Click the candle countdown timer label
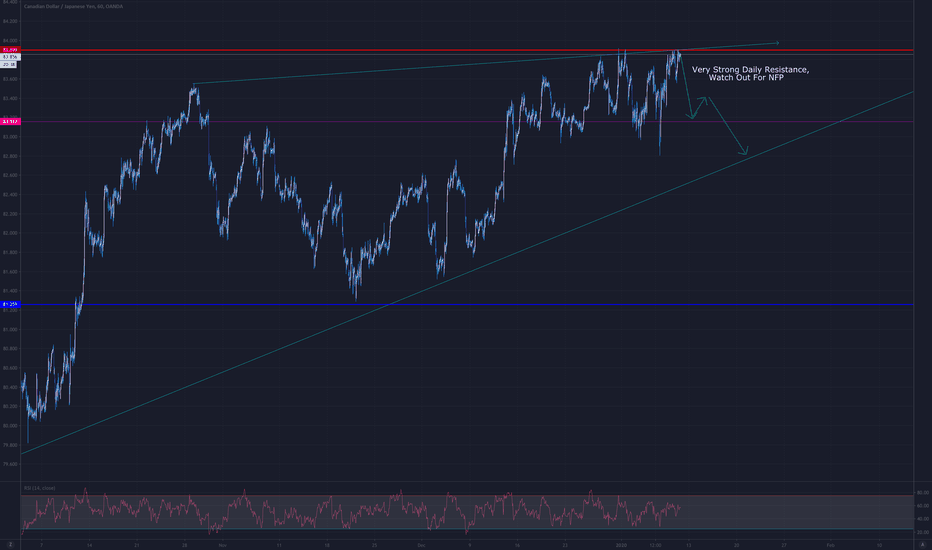Screen dimensions: 932x550 point(10,64)
